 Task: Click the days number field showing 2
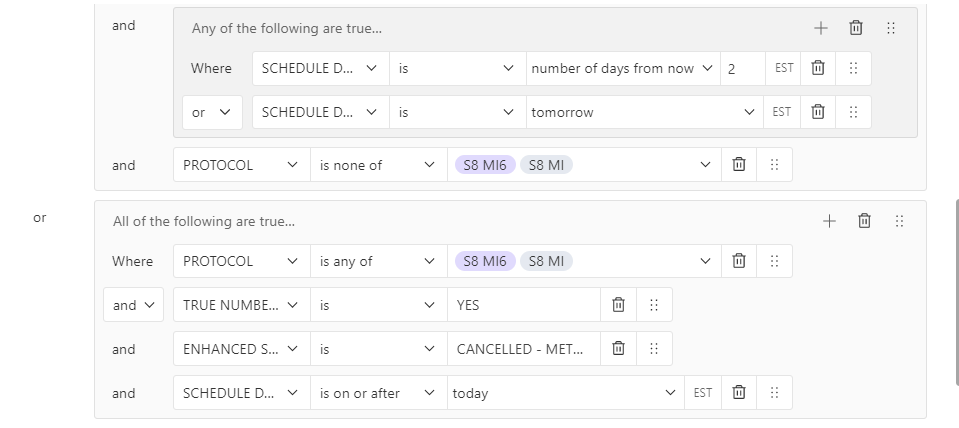click(x=743, y=68)
